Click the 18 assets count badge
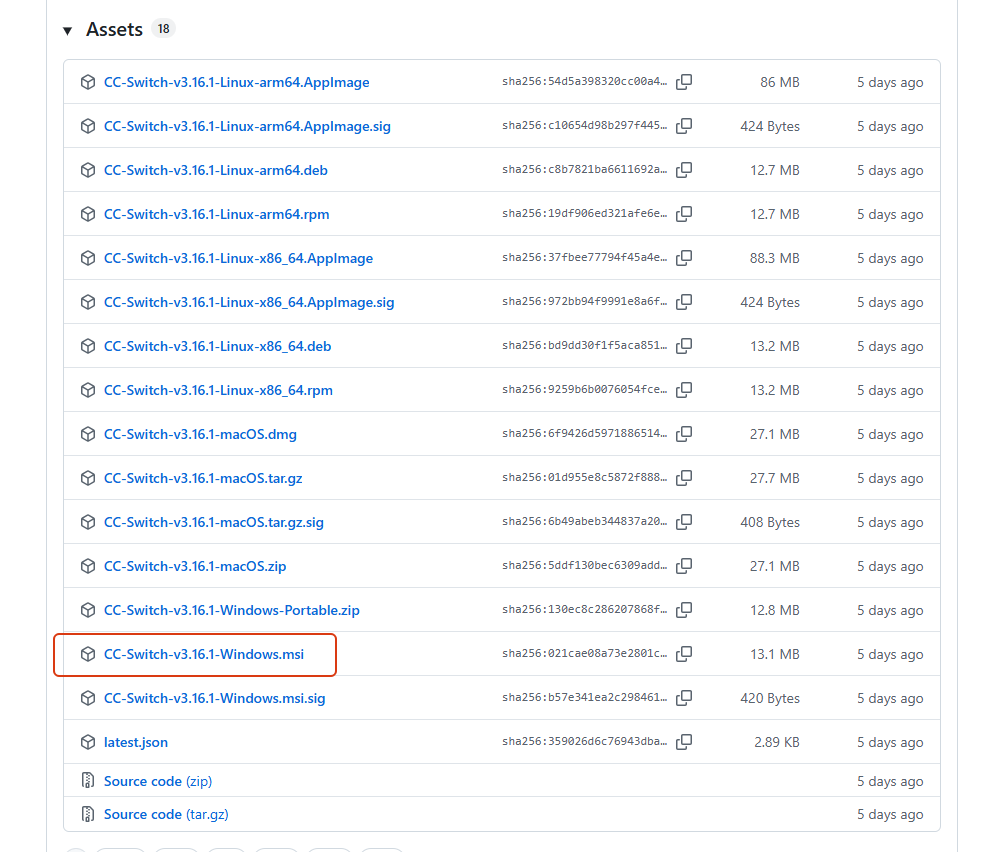982x852 pixels. click(163, 29)
